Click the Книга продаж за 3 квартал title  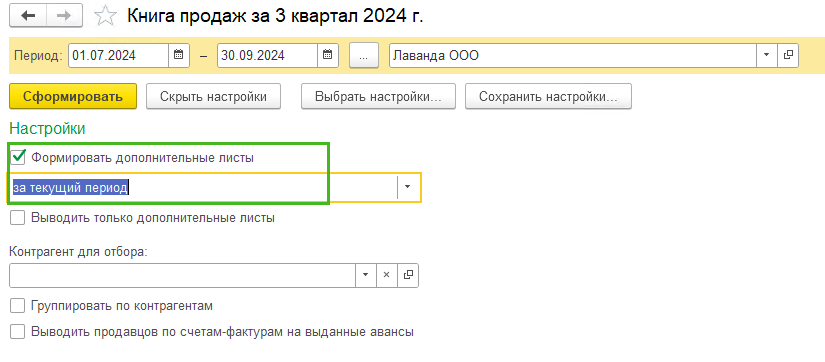(x=275, y=16)
